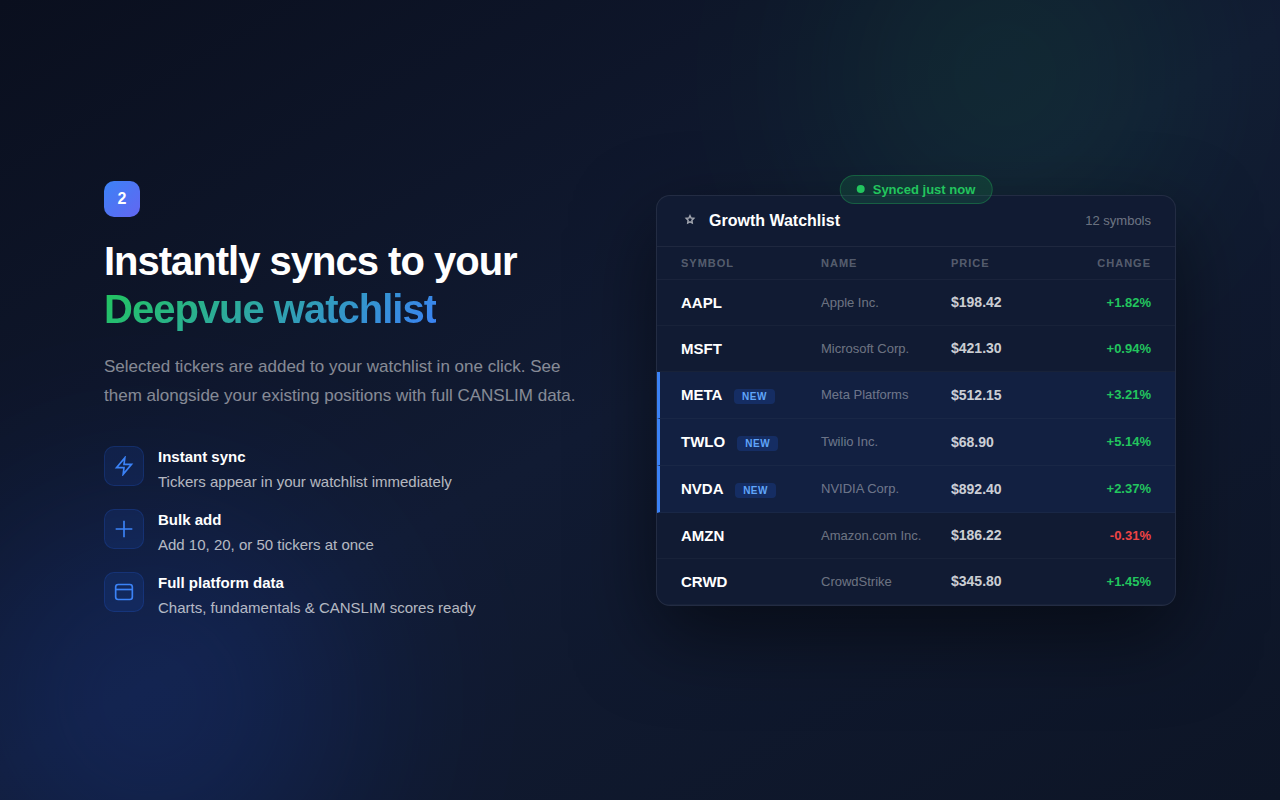Select the CRWD ticker symbol

(x=704, y=581)
